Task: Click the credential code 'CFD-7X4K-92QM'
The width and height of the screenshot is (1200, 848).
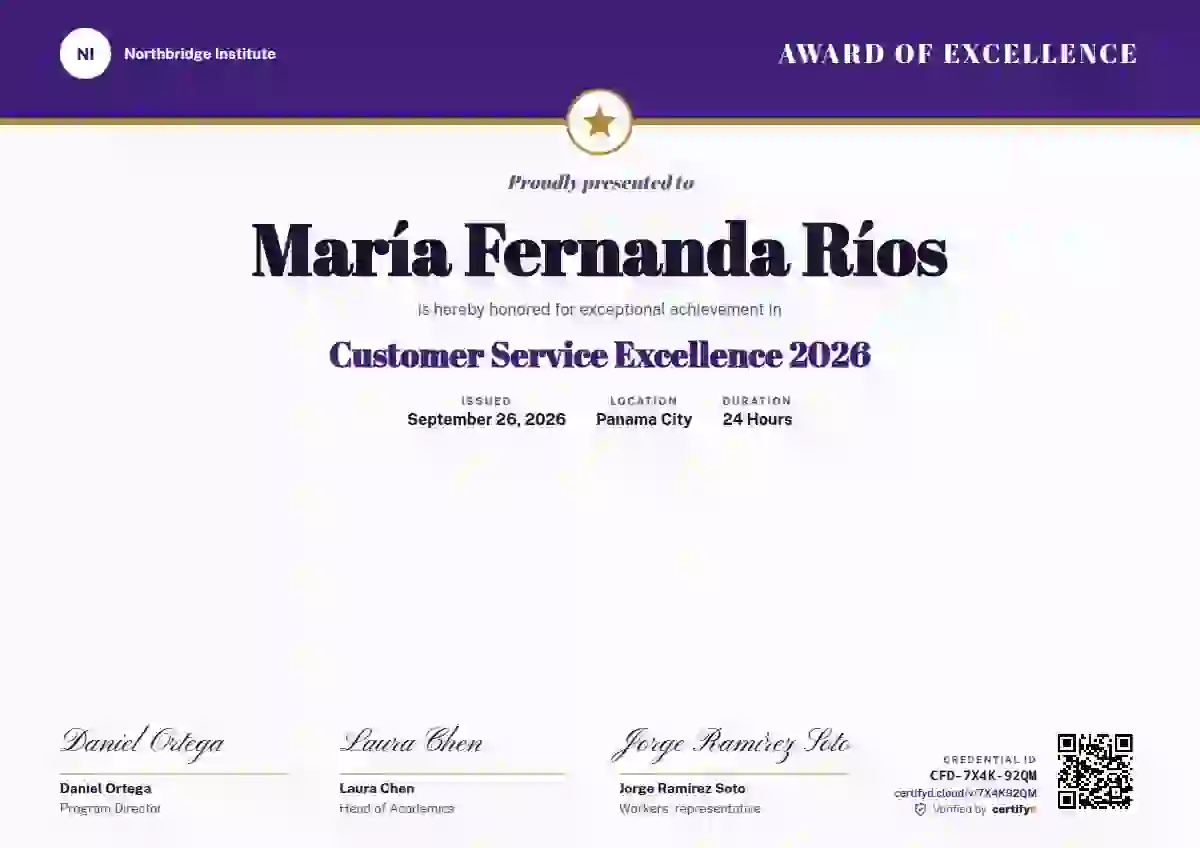Action: pos(983,775)
